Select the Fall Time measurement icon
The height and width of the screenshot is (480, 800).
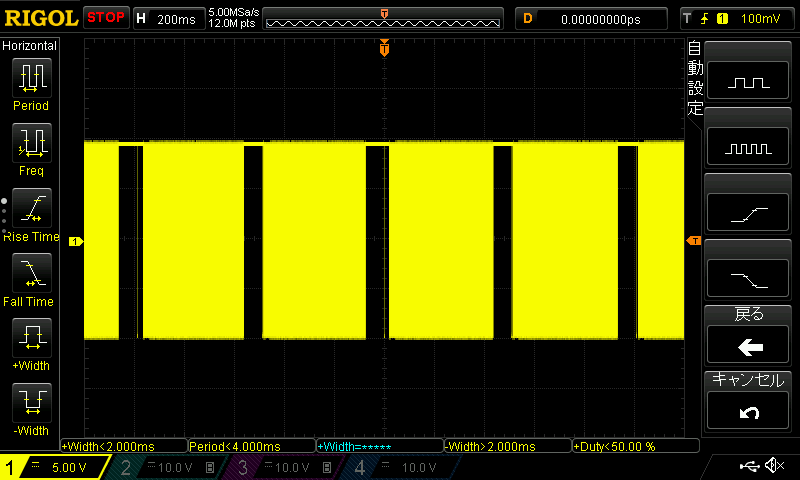[32, 273]
